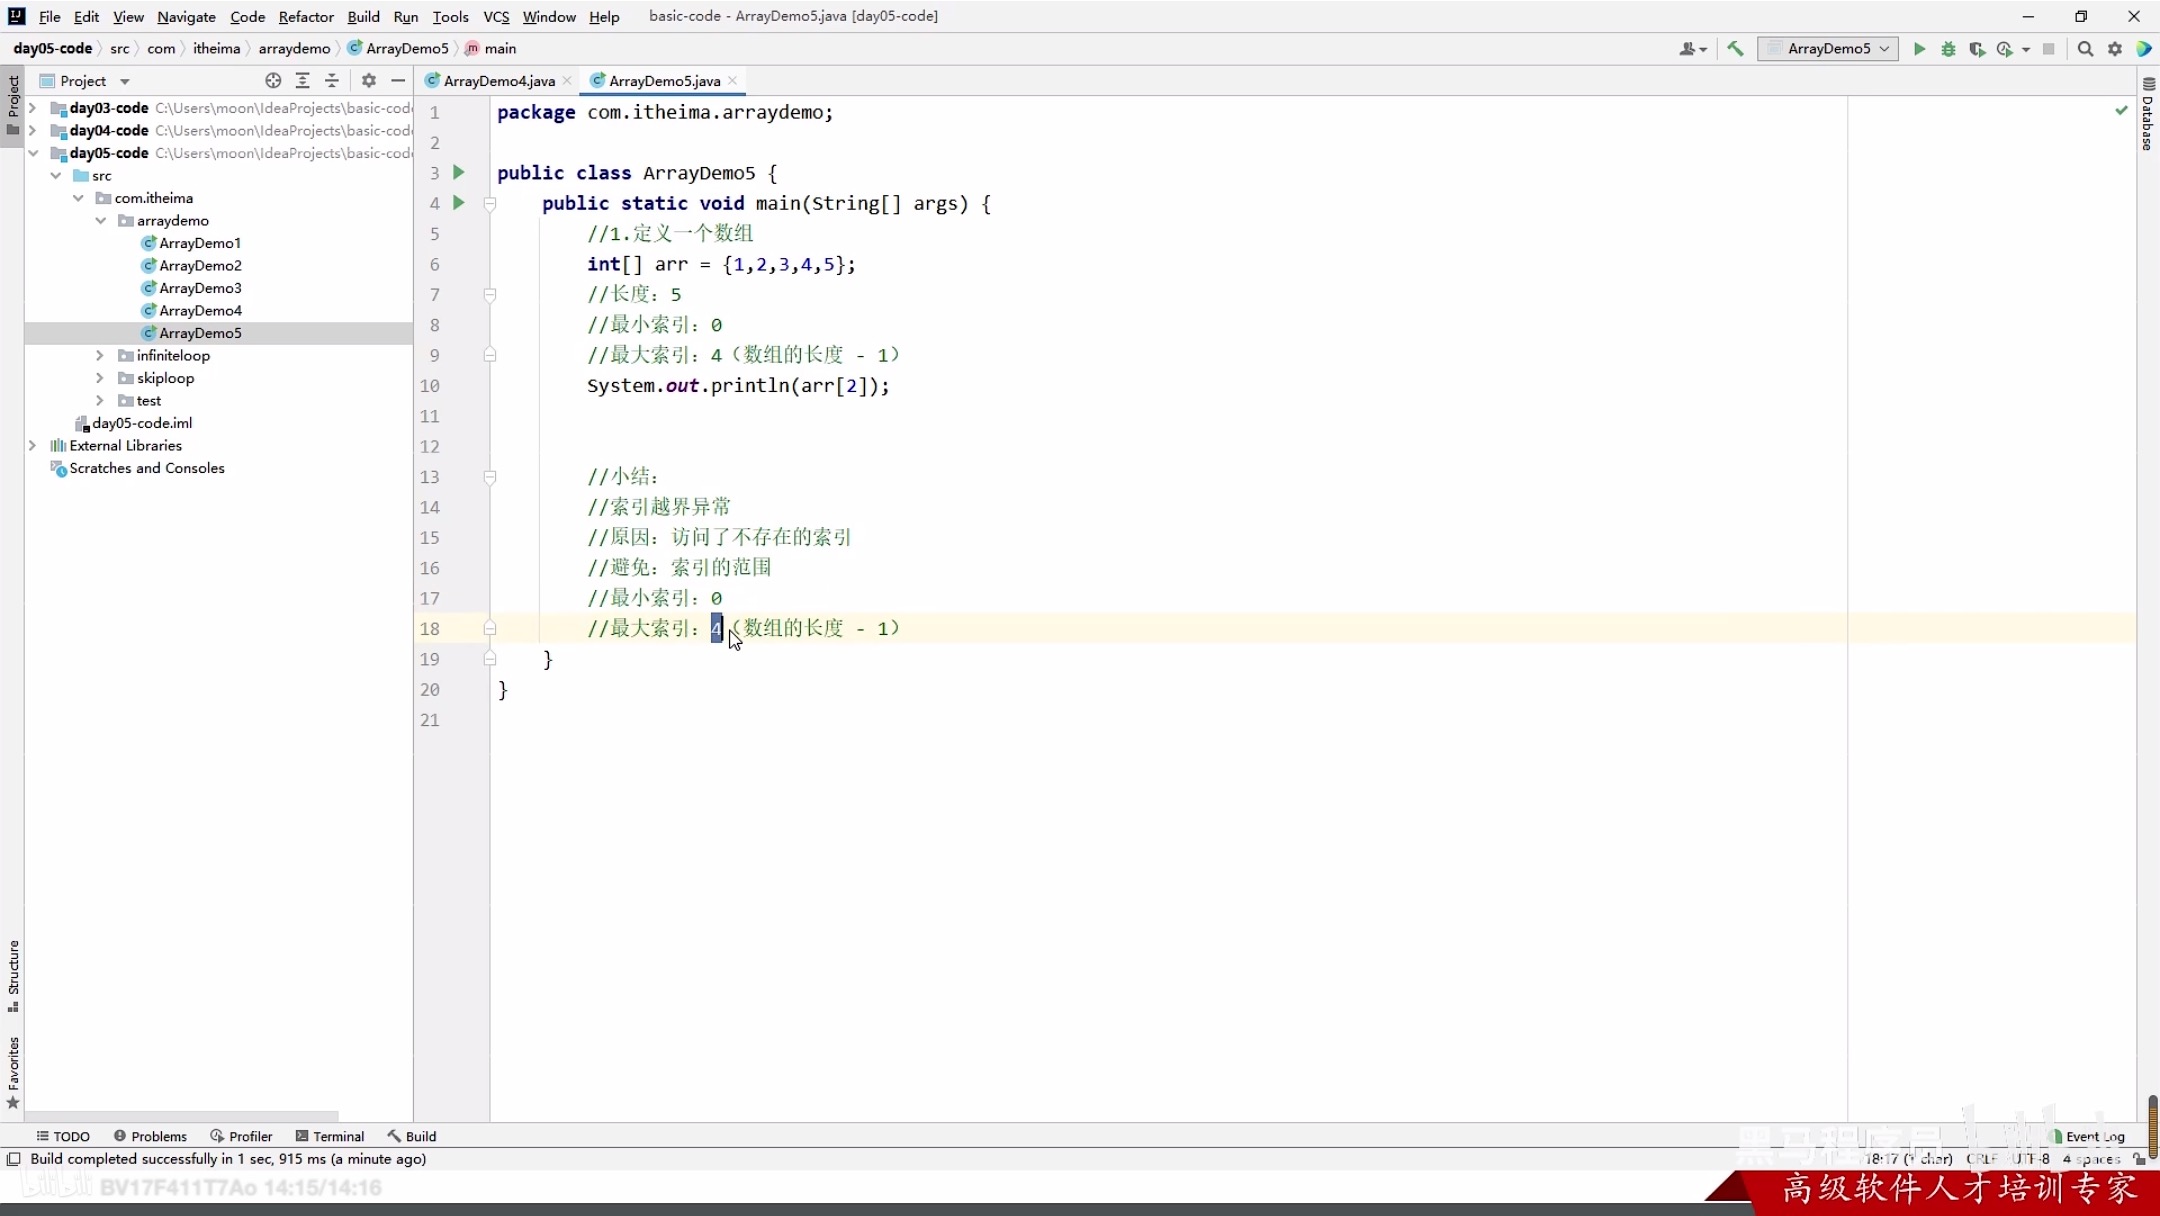The width and height of the screenshot is (2160, 1216).
Task: Click the build hammer icon in the toolbar
Action: click(1736, 48)
